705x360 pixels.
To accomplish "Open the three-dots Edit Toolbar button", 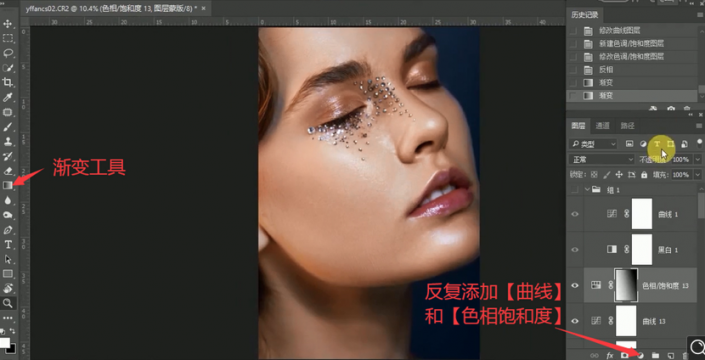I will [8, 318].
